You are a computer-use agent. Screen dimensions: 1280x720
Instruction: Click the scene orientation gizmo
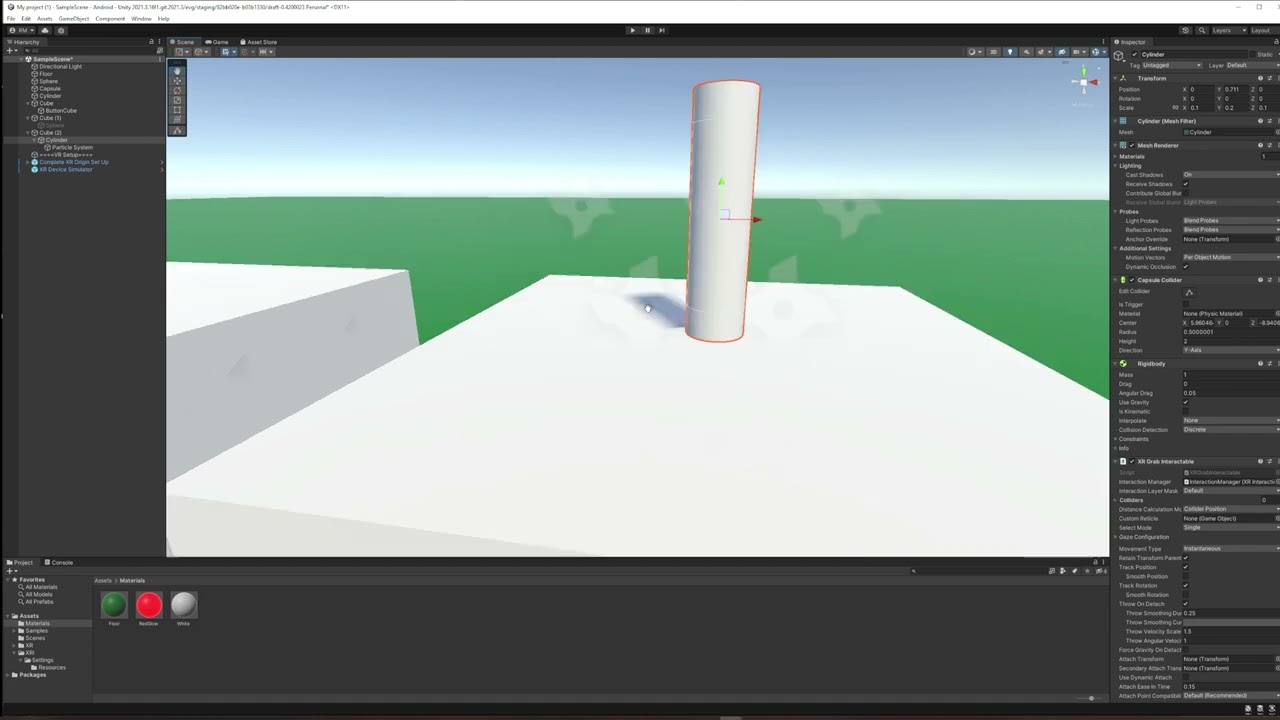[x=1084, y=82]
